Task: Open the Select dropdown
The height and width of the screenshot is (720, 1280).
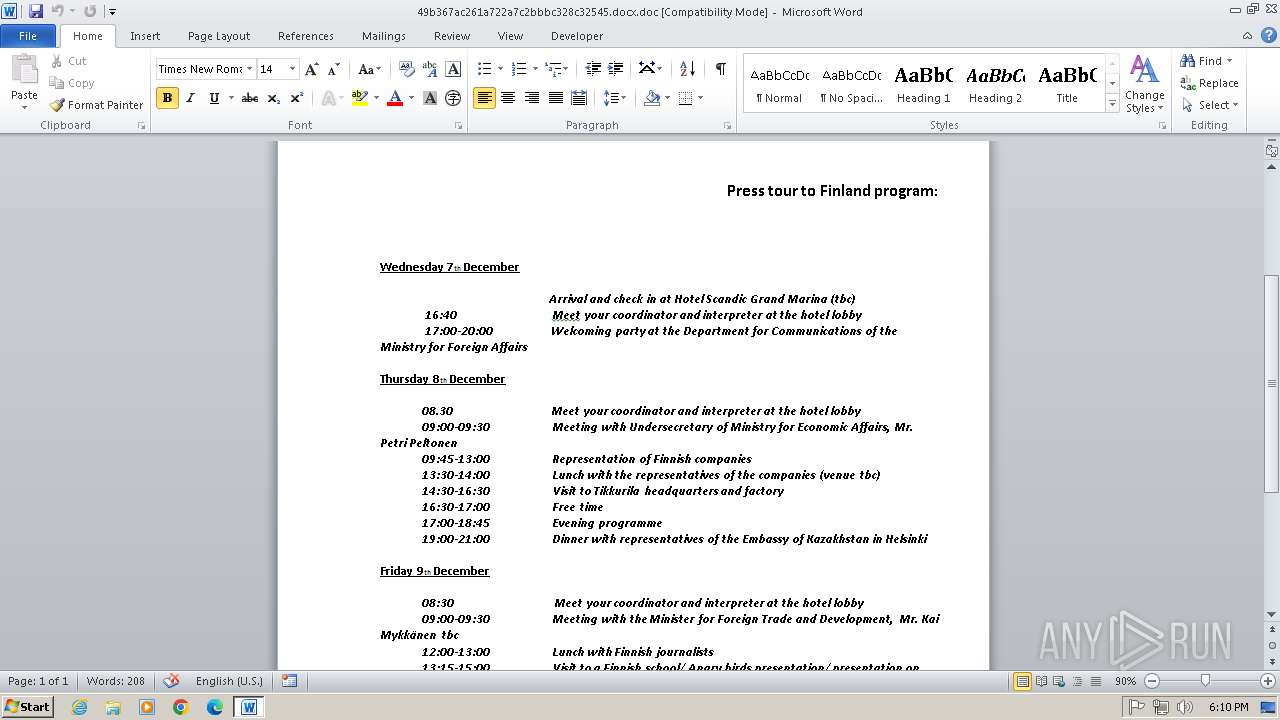Action: 1209,105
